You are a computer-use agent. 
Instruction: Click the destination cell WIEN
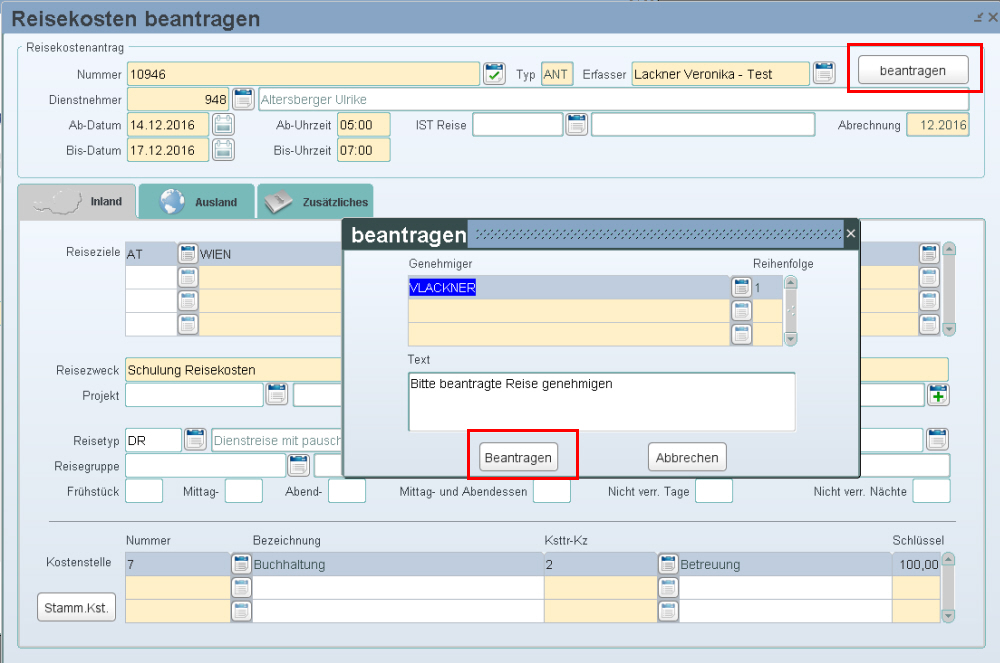pos(270,254)
